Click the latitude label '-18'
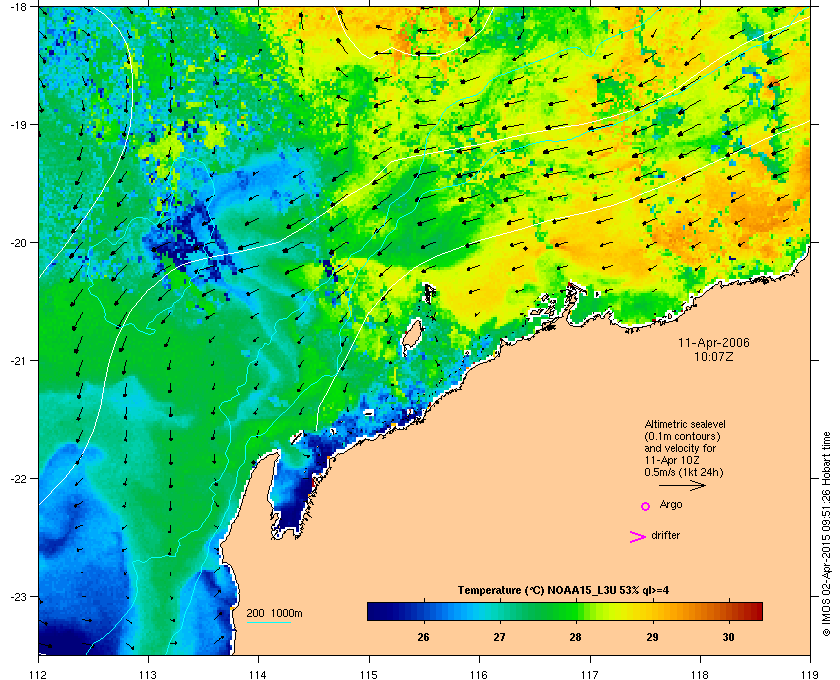The width and height of the screenshot is (840, 680). point(17,6)
